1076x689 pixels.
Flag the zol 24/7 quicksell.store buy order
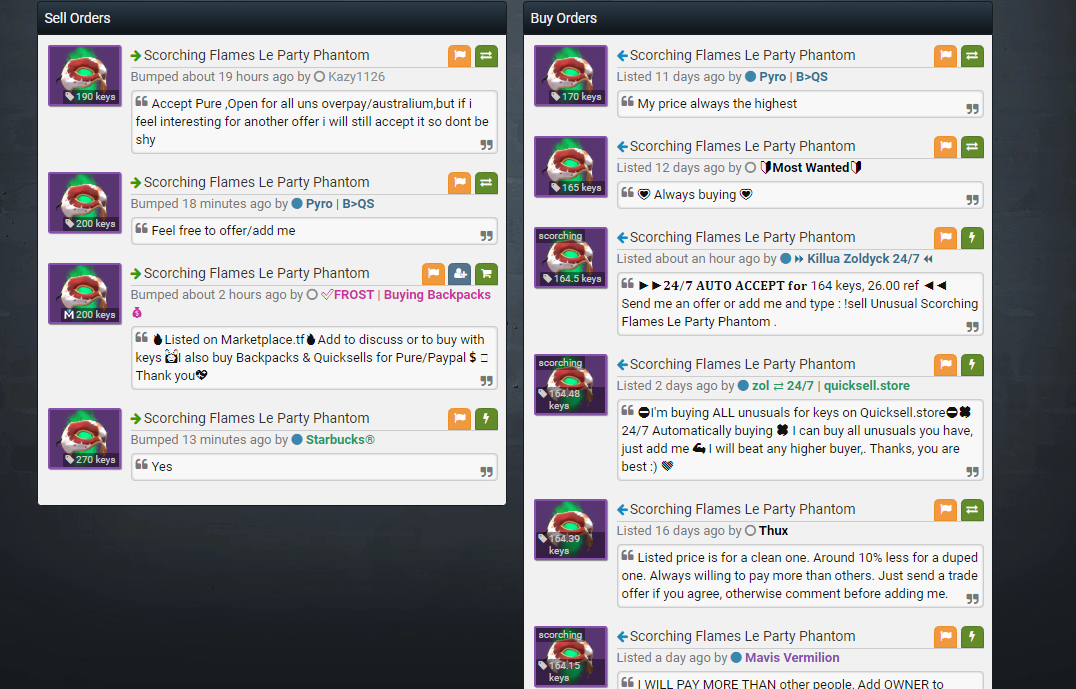click(945, 365)
